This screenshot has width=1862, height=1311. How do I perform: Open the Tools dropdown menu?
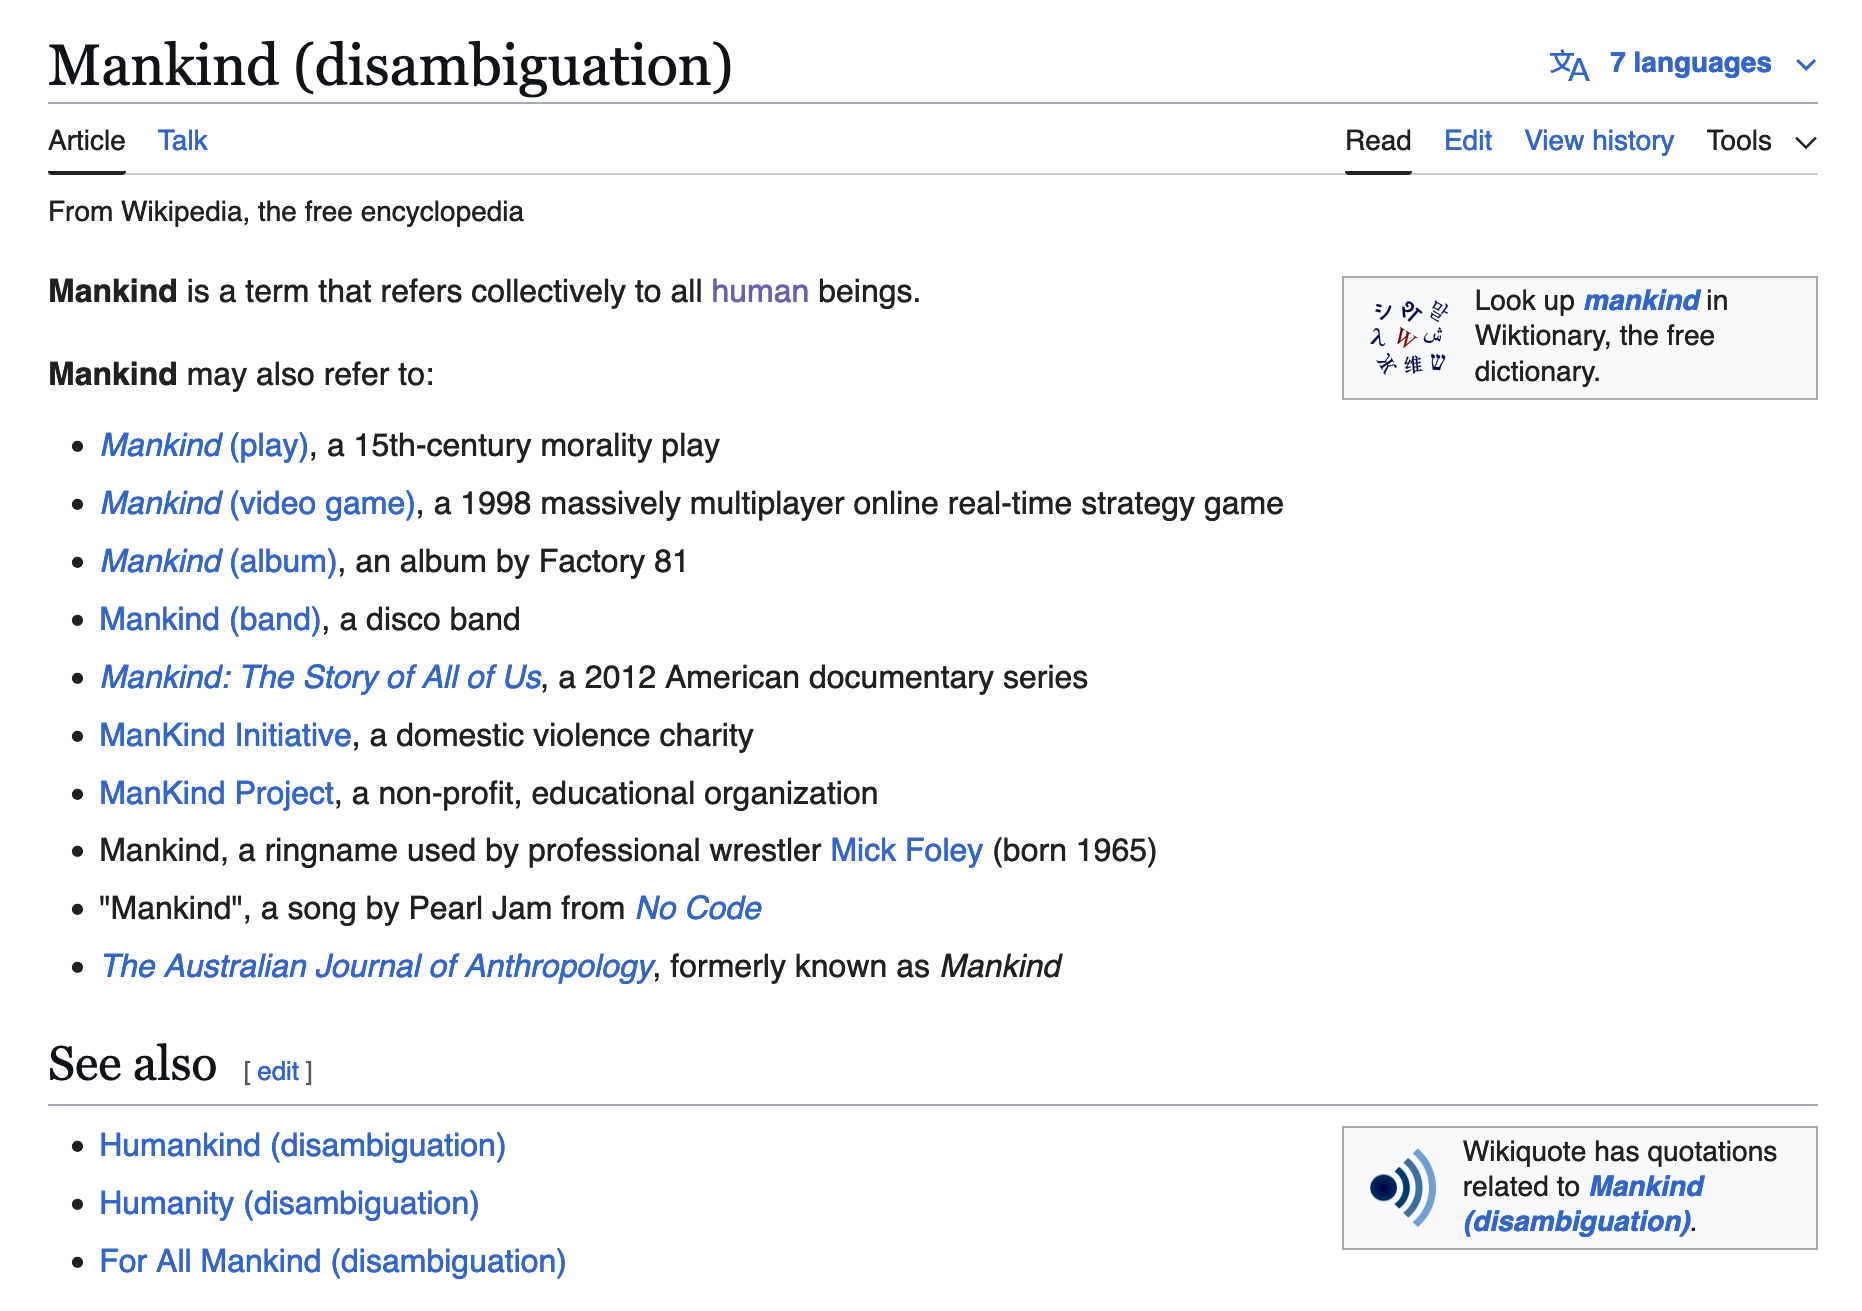[x=1761, y=141]
